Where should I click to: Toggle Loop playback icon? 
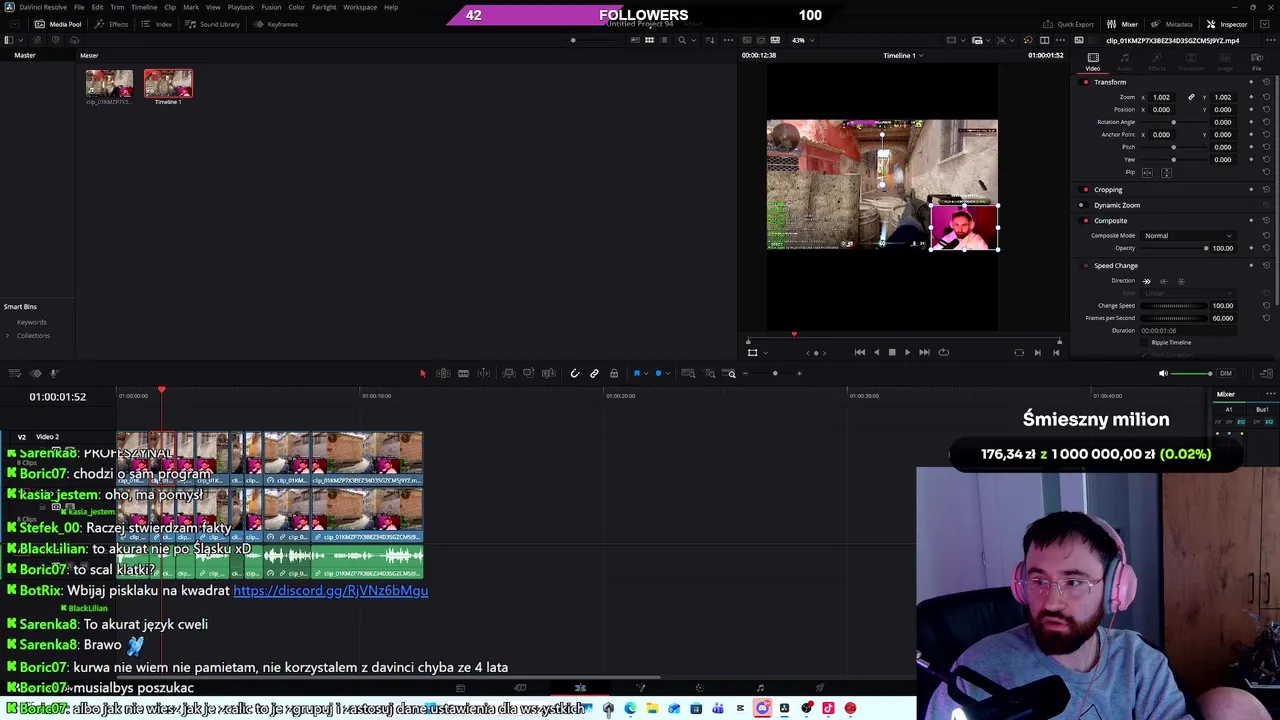(943, 352)
